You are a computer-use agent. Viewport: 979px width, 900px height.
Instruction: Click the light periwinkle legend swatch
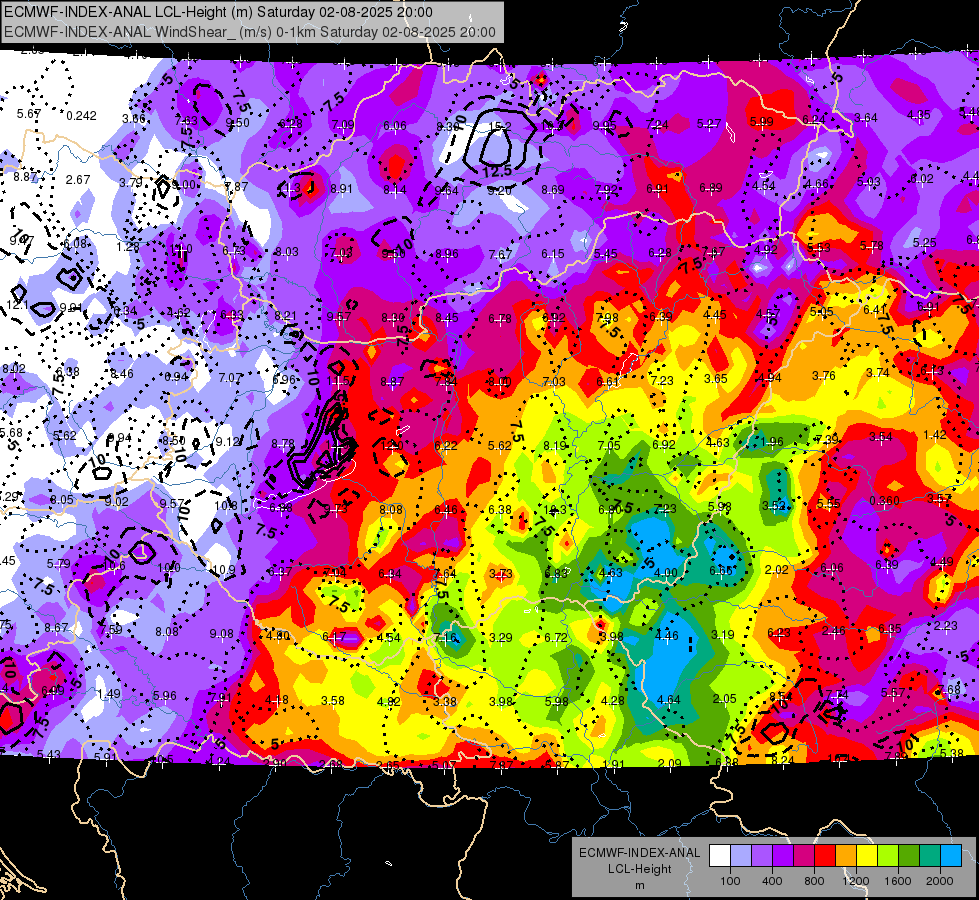[740, 856]
